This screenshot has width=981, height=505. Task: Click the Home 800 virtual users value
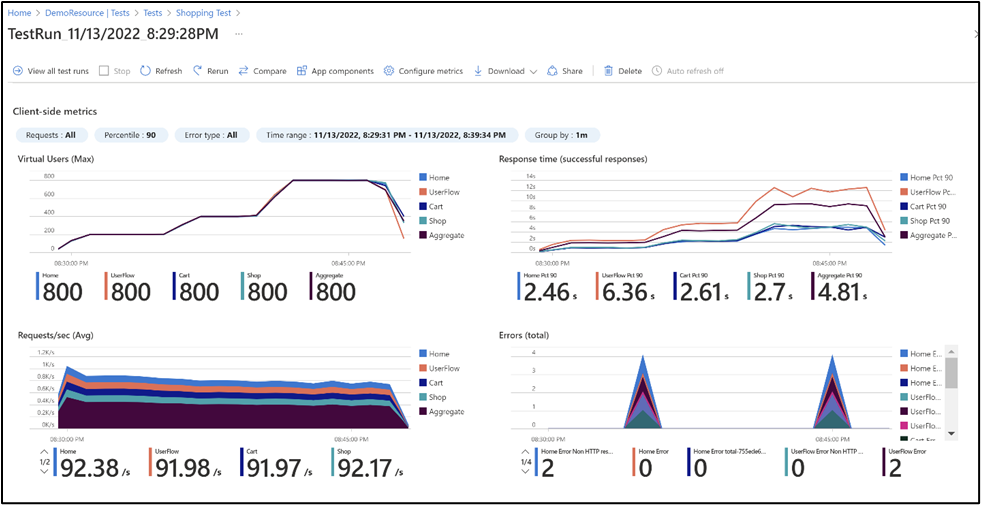coord(62,292)
